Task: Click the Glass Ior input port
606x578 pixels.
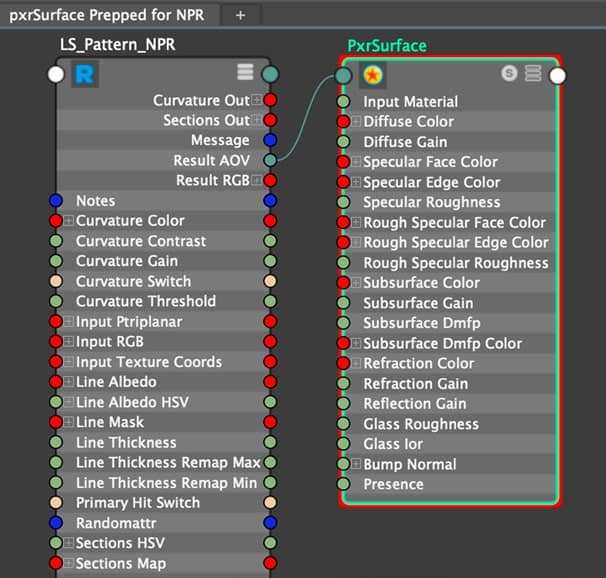Action: click(x=343, y=444)
